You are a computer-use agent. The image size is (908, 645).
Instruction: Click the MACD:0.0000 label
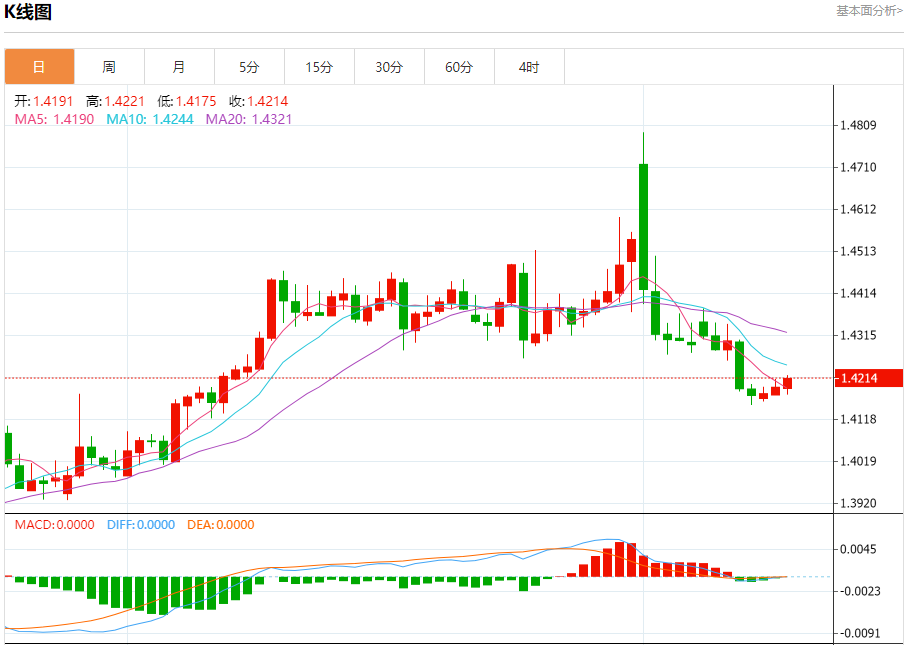[x=54, y=525]
